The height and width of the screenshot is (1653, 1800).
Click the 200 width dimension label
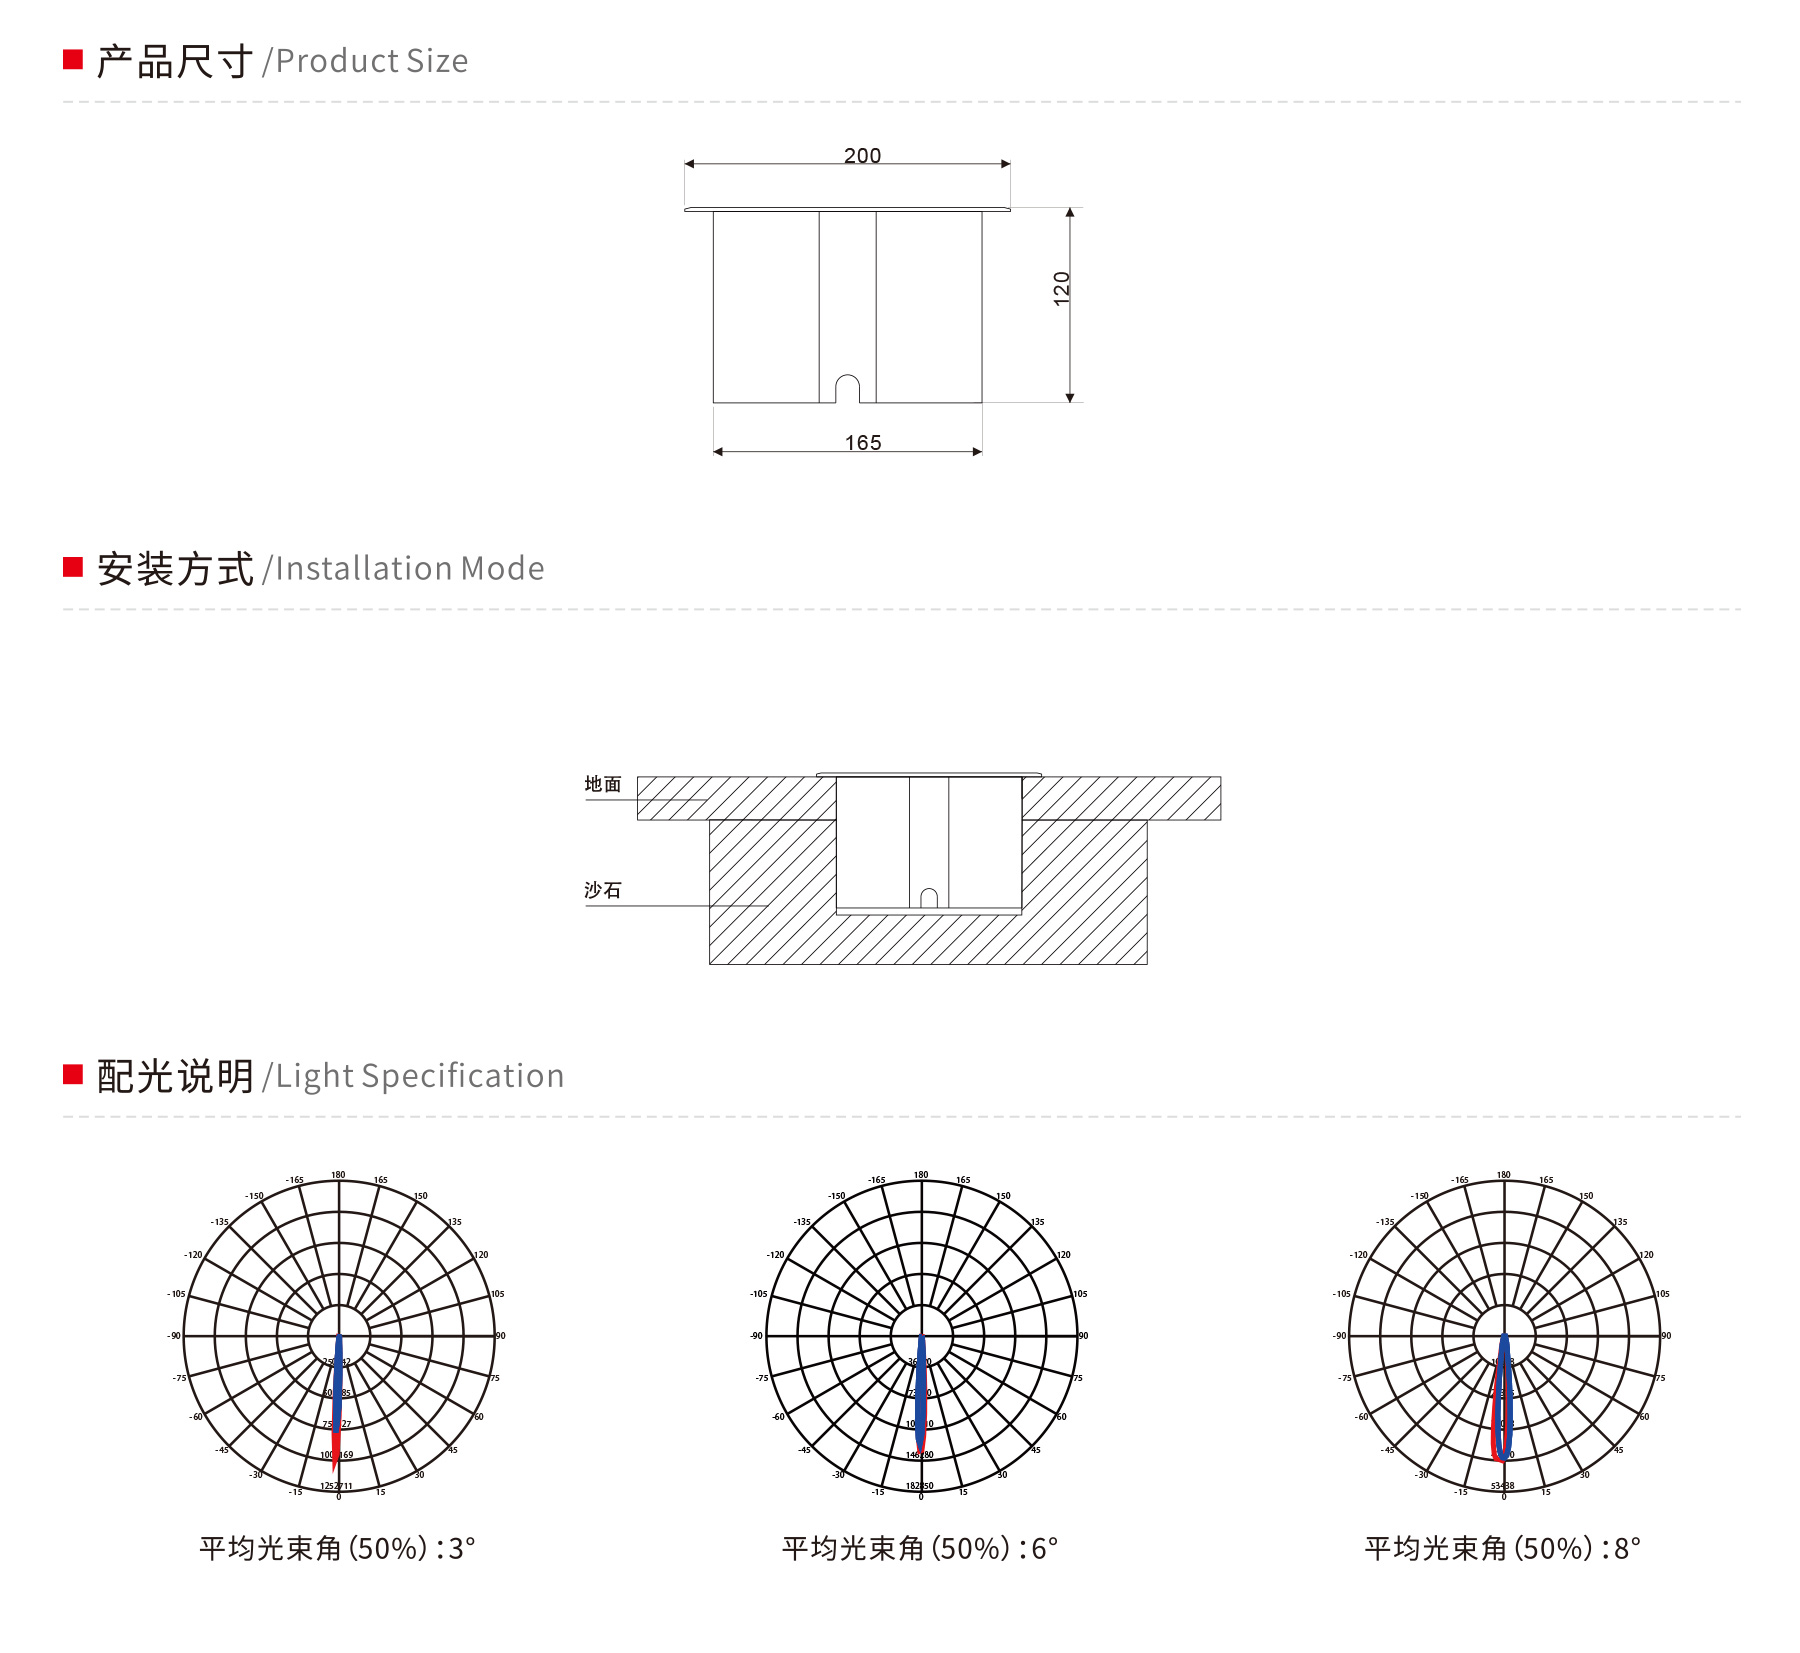tap(862, 156)
